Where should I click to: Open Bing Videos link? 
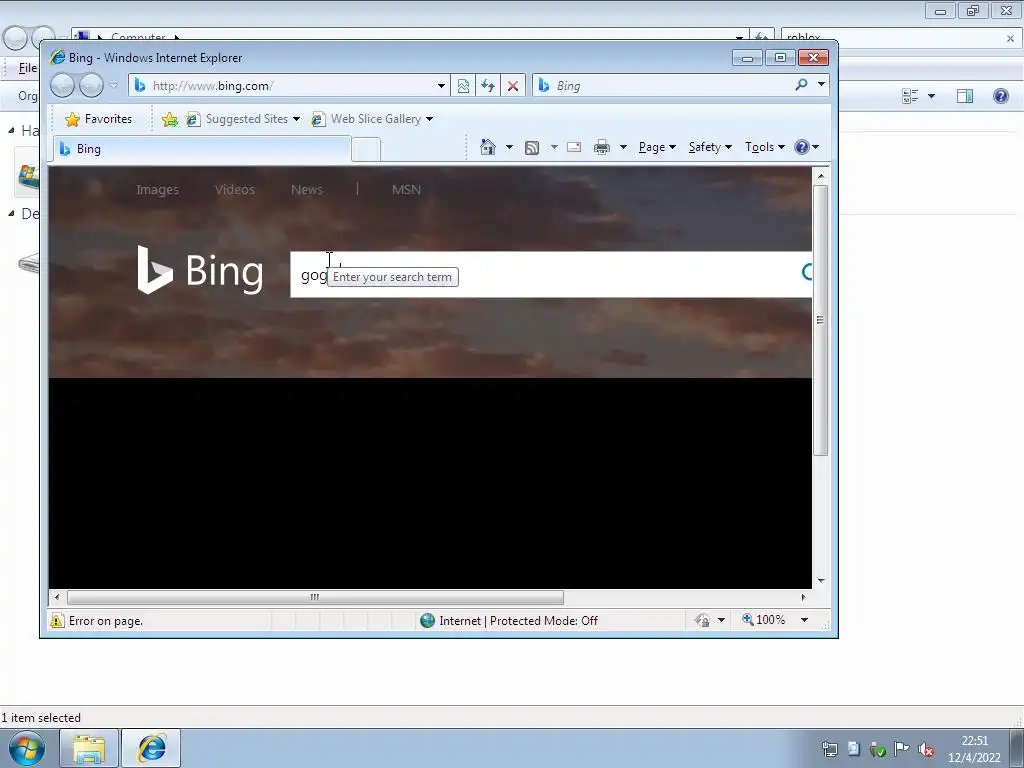tap(234, 189)
